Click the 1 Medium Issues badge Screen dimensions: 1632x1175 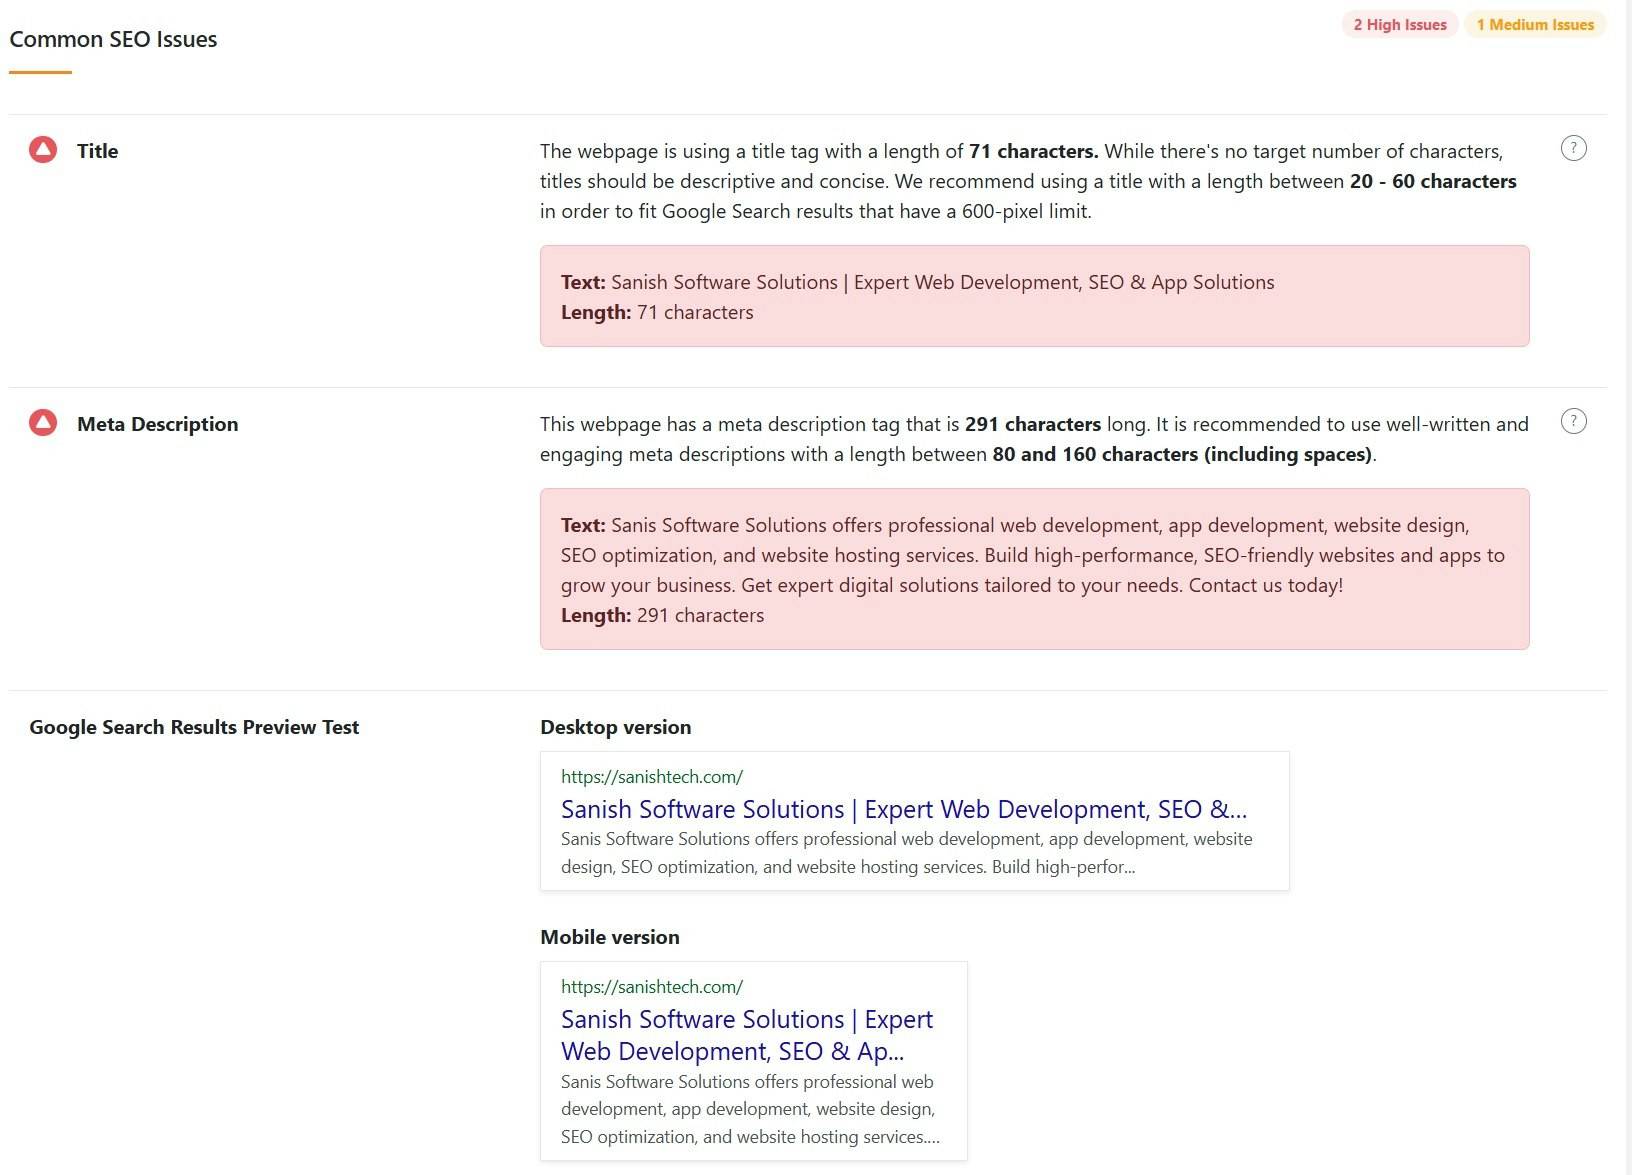tap(1535, 25)
